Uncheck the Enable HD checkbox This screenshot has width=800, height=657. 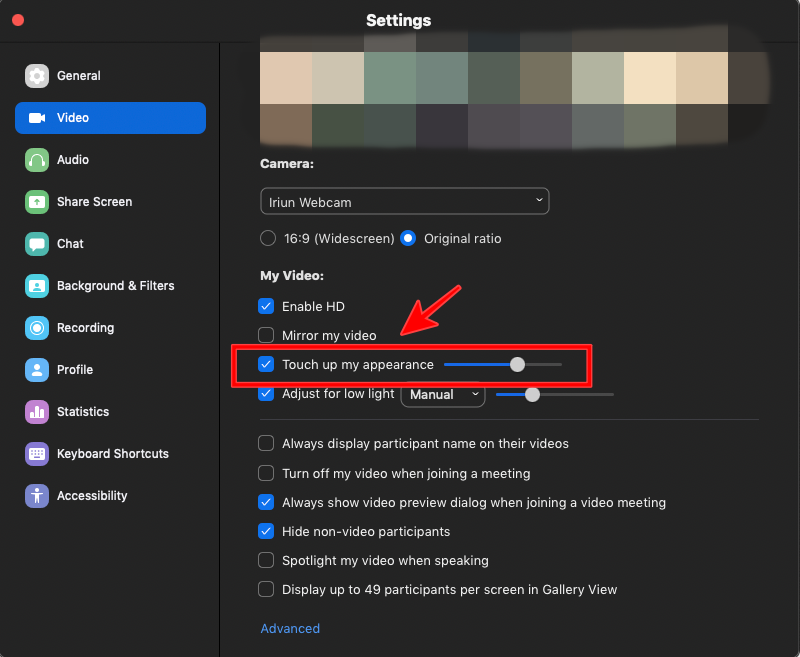pyautogui.click(x=266, y=306)
